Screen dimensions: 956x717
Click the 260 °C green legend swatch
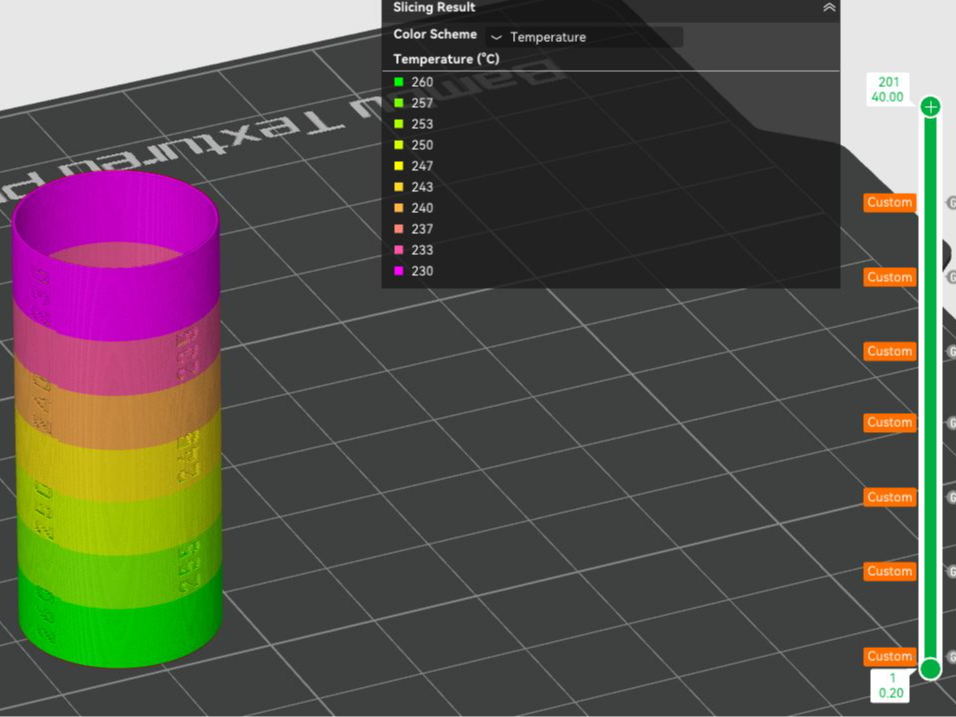tap(399, 82)
